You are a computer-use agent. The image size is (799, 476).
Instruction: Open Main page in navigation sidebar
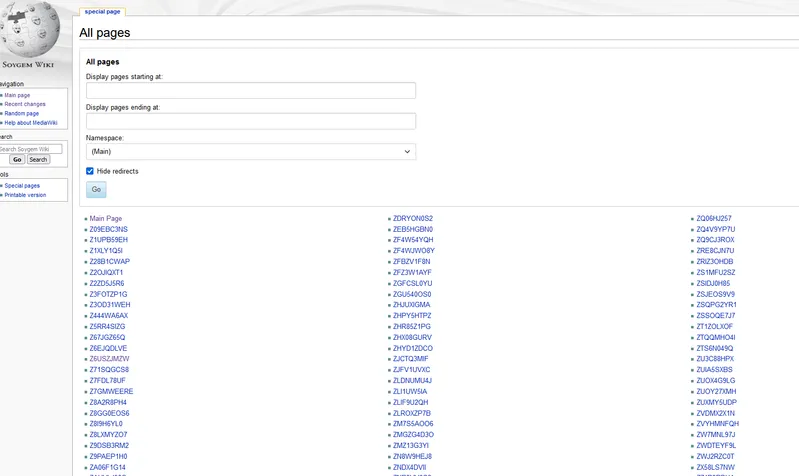[x=17, y=95]
